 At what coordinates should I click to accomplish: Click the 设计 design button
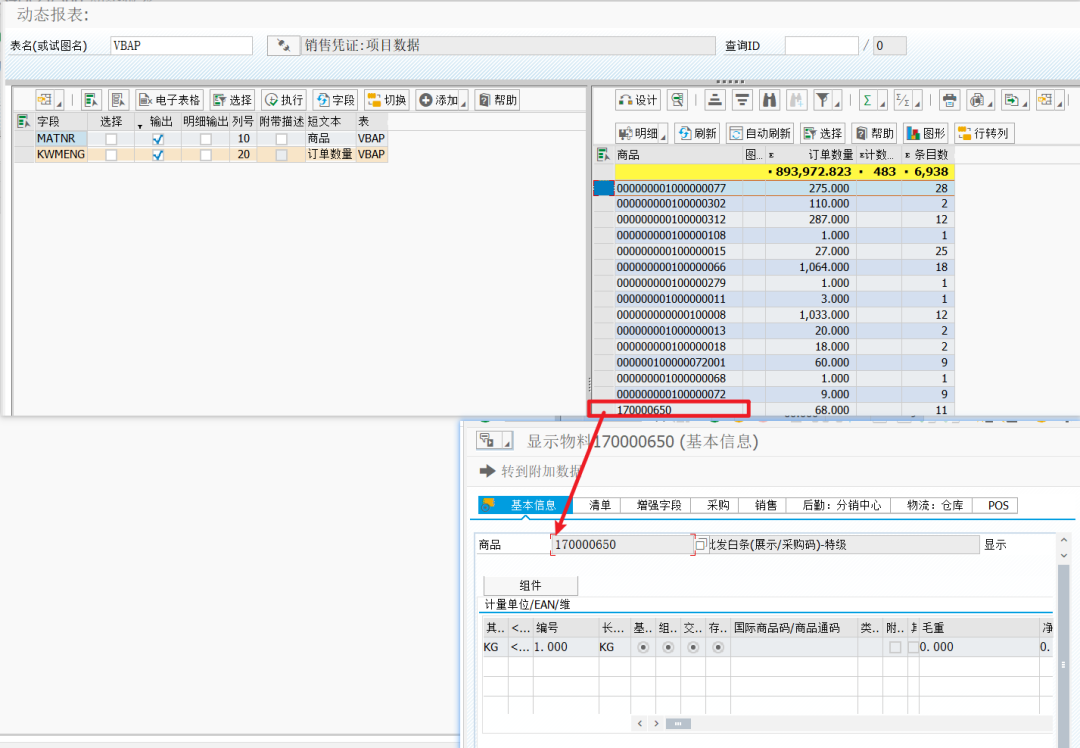[638, 101]
